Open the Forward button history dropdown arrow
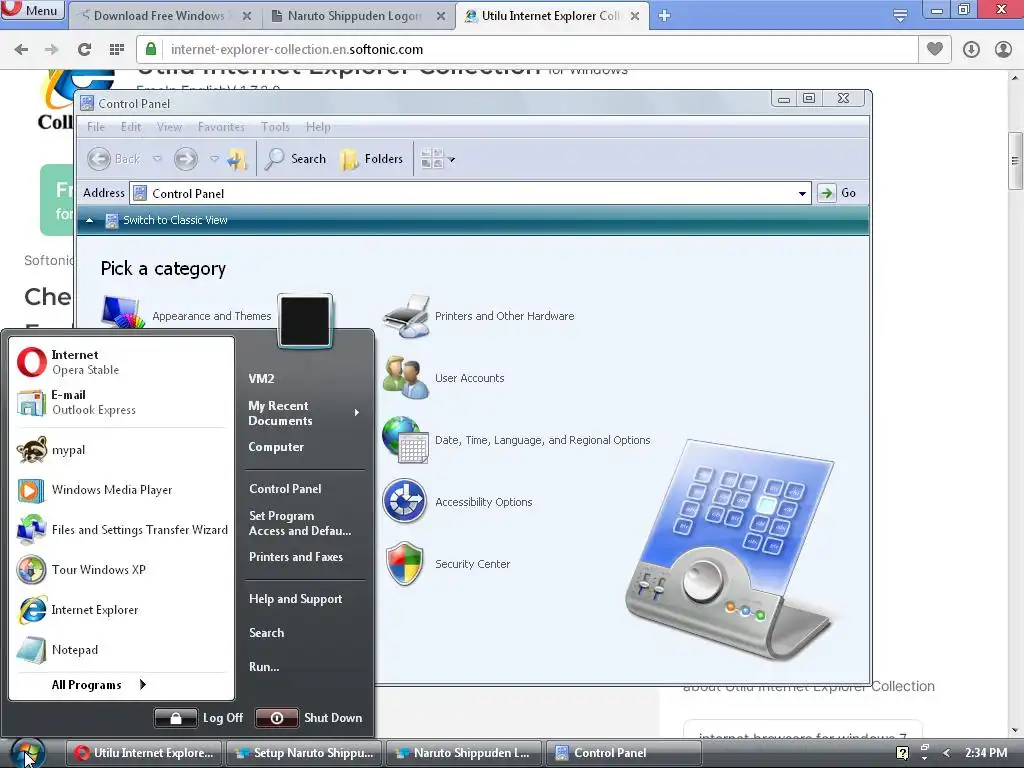 [x=214, y=159]
